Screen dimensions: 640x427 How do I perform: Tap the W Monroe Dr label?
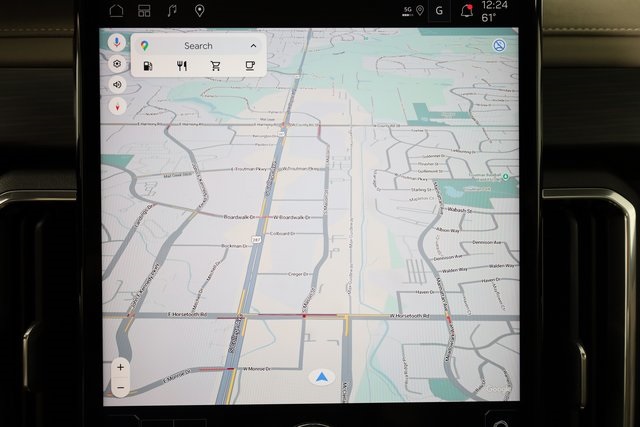[x=257, y=369]
